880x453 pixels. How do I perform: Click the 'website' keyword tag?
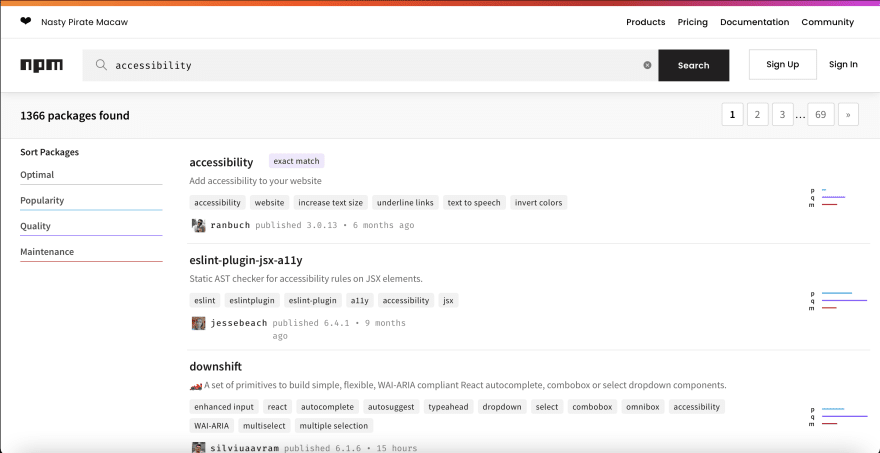click(269, 203)
